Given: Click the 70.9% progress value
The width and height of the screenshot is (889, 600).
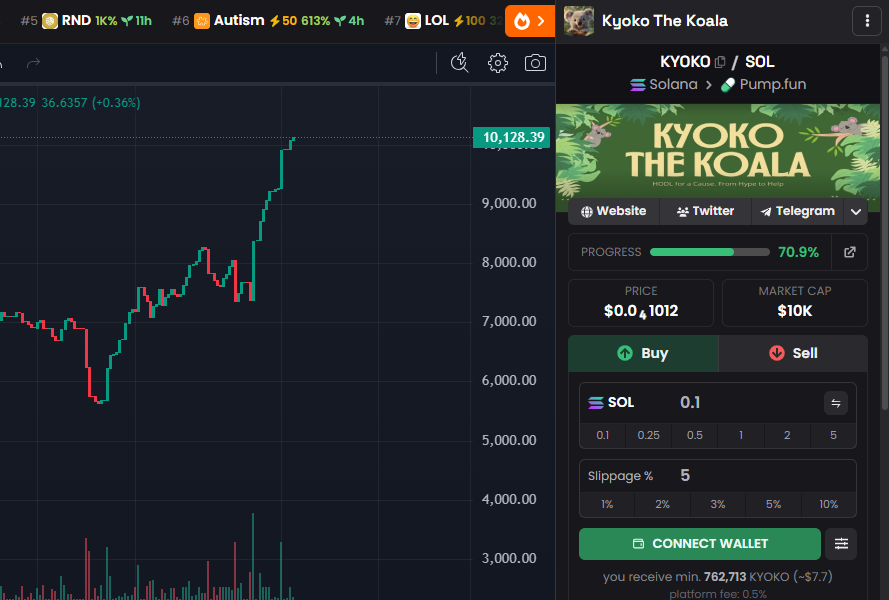Looking at the screenshot, I should [798, 252].
